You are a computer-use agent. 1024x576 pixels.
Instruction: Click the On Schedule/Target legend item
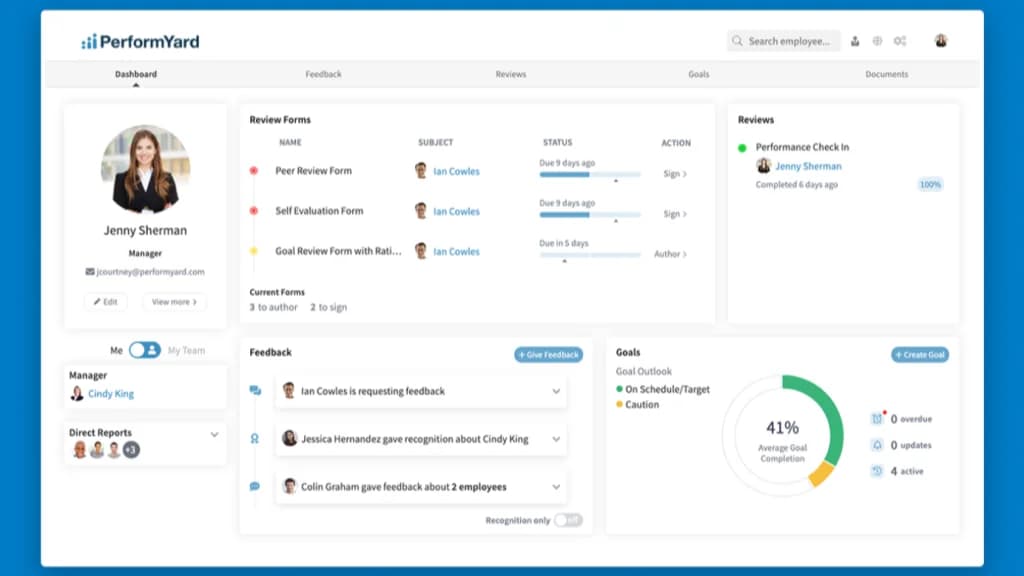(663, 389)
